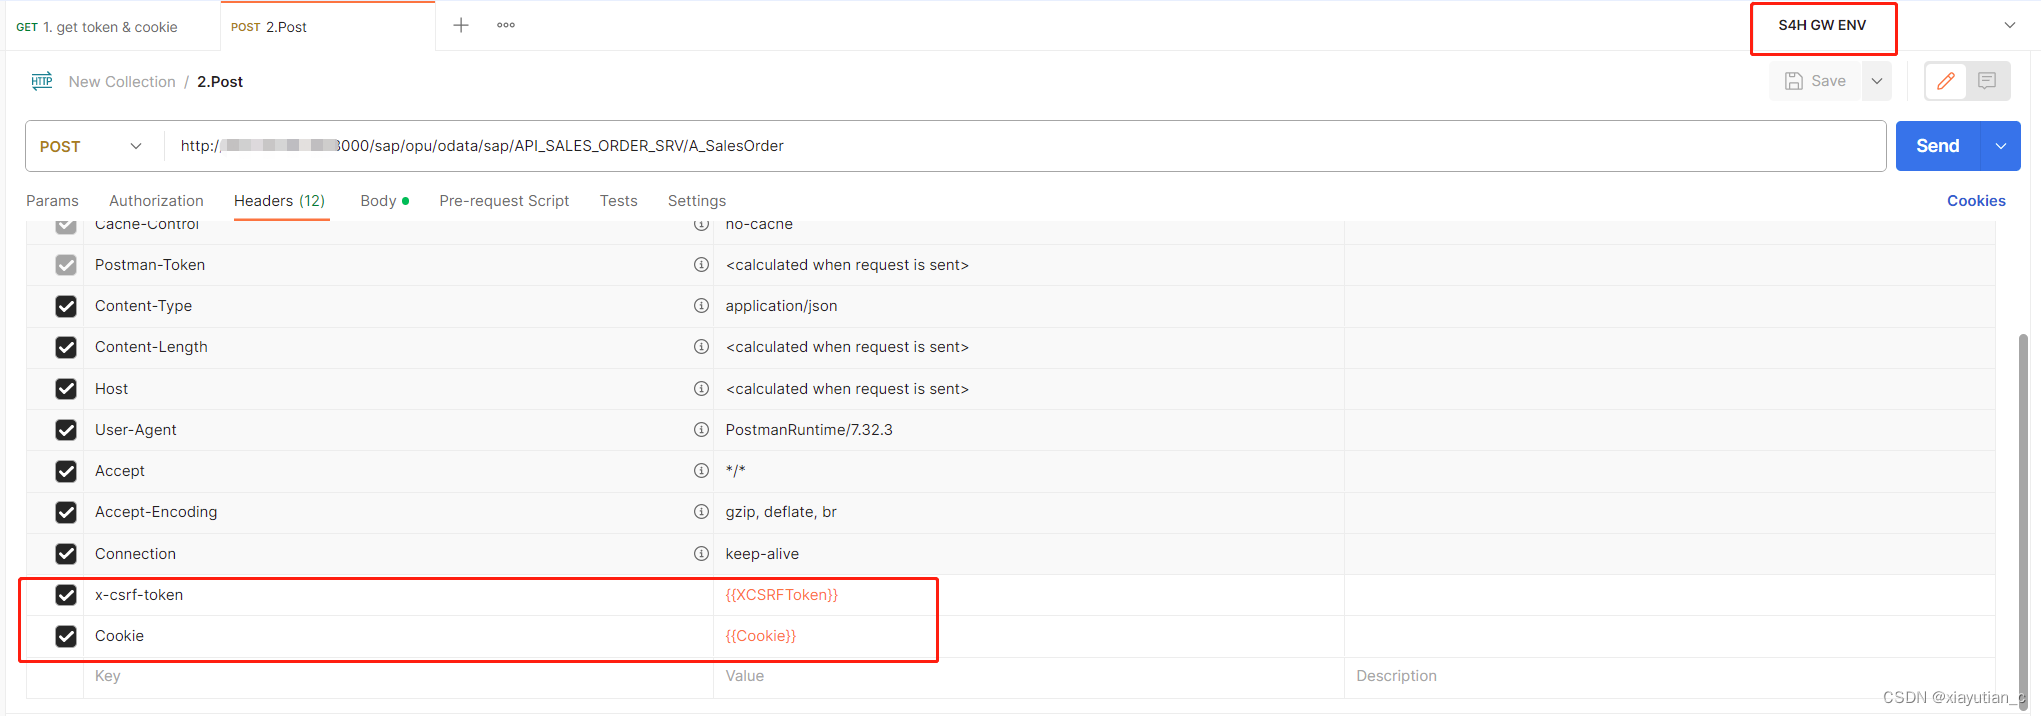Click the x-csrf-token key cell
Image resolution: width=2041 pixels, height=716 pixels.
click(398, 595)
